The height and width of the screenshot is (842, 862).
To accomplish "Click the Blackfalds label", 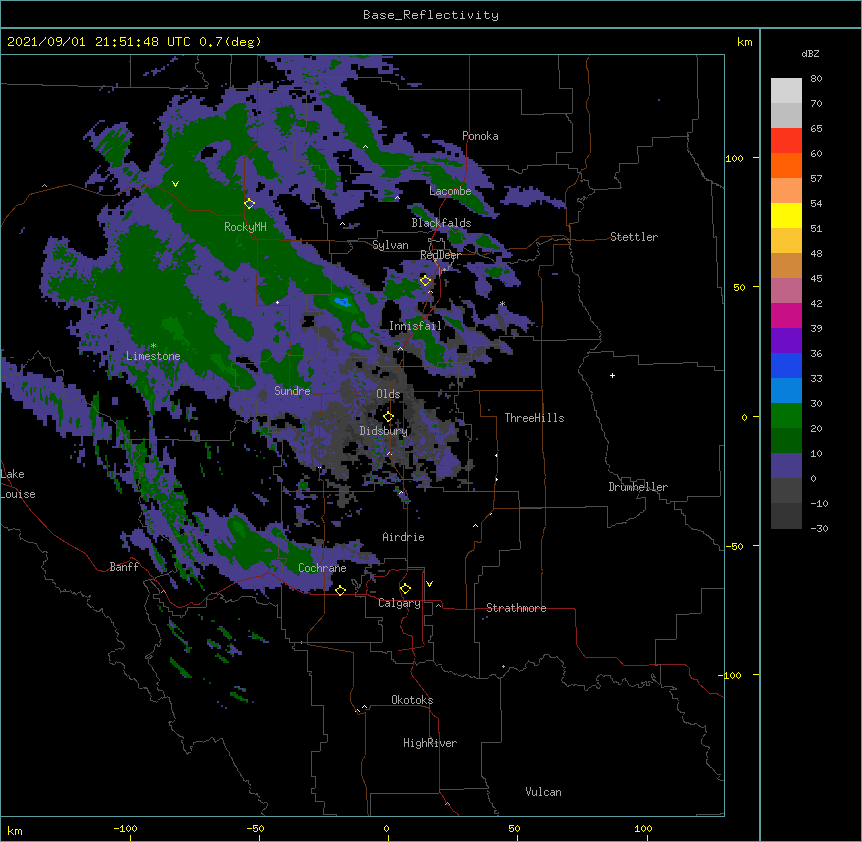I will coord(441,223).
